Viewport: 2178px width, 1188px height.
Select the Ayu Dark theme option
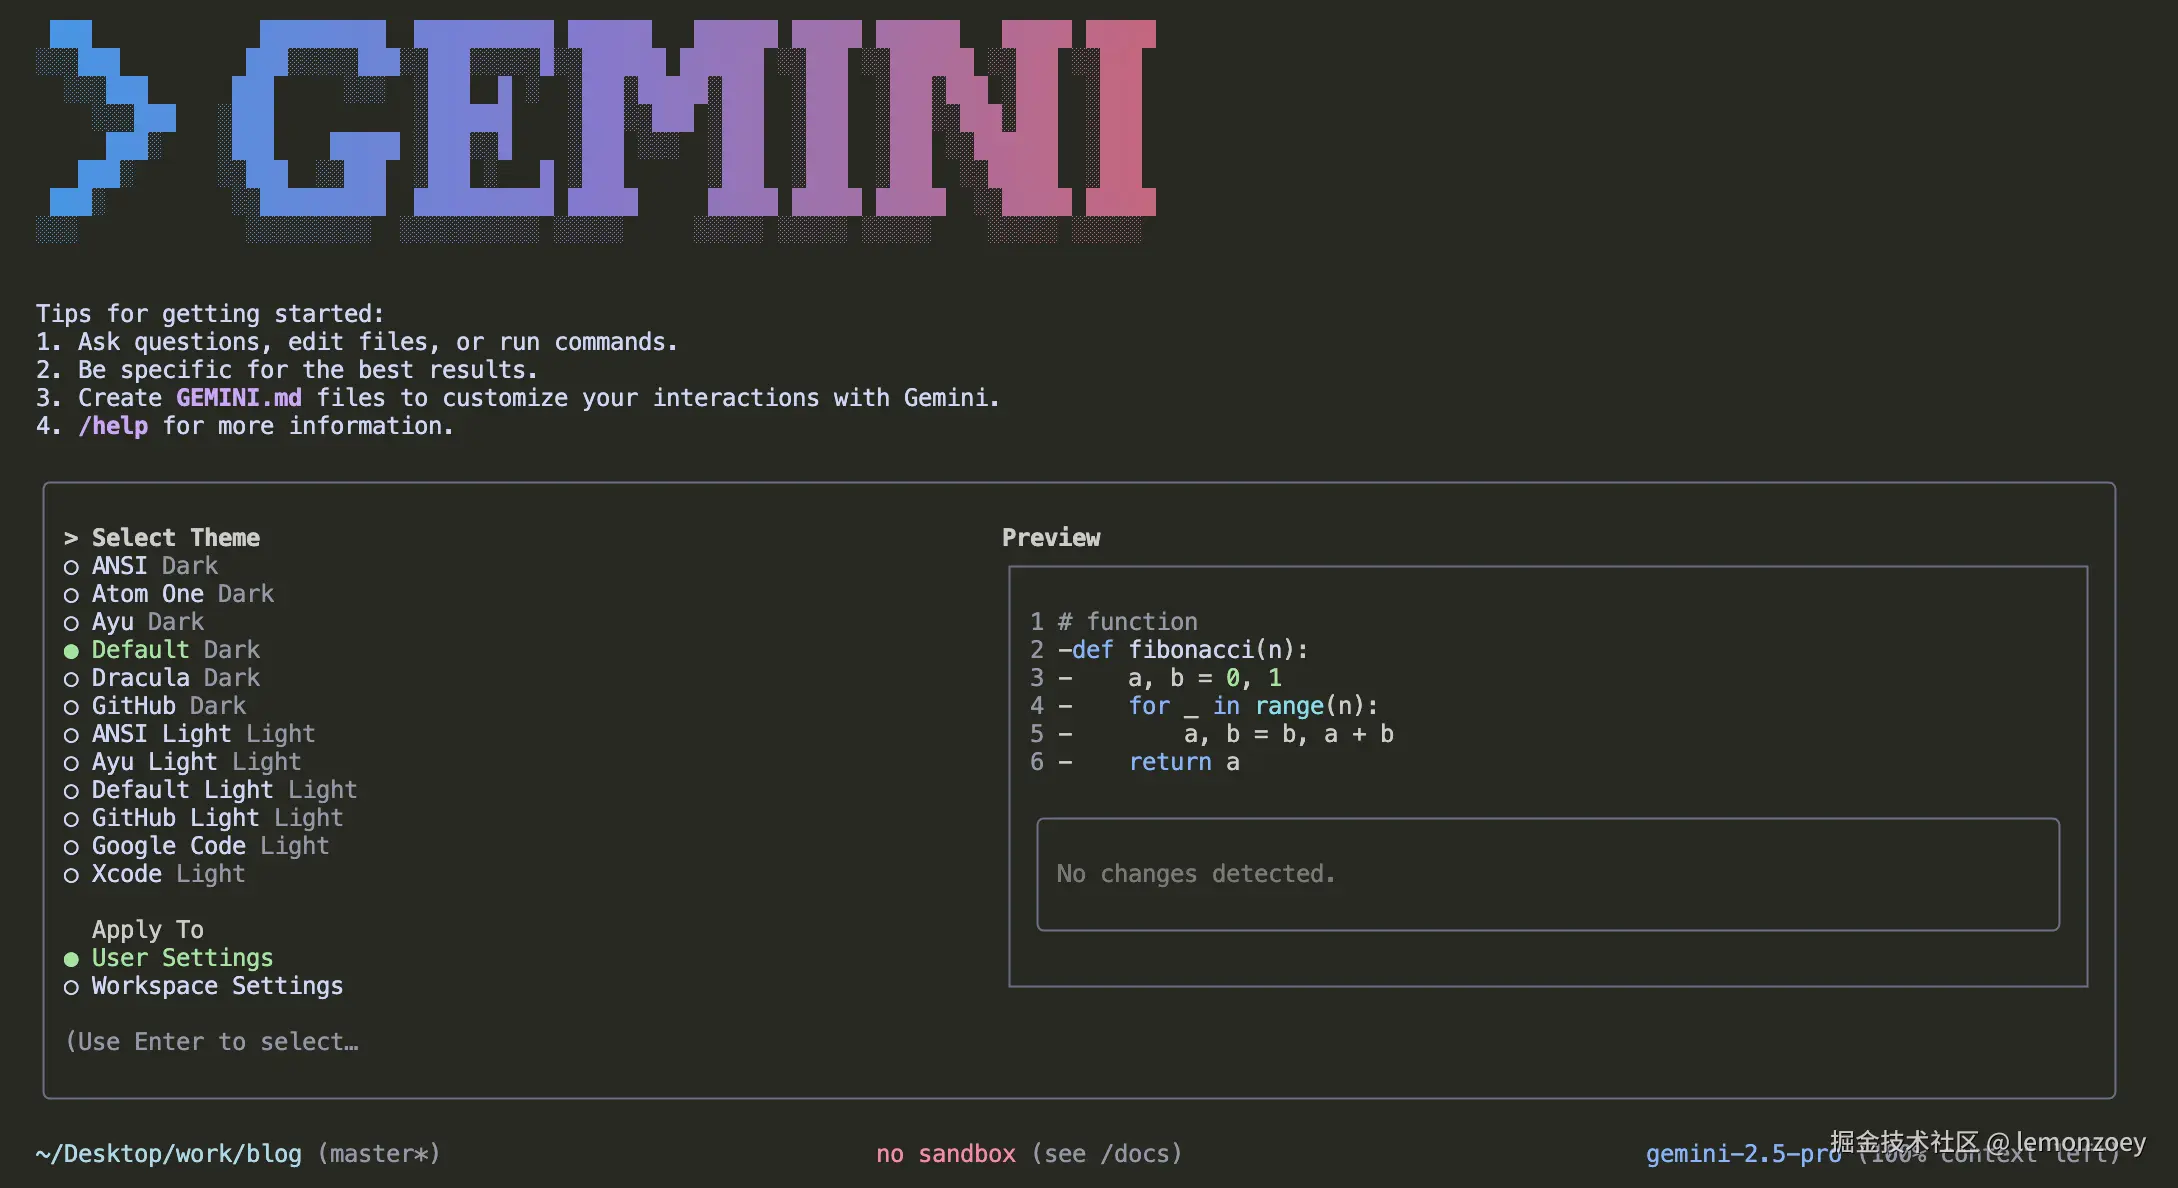[147, 622]
